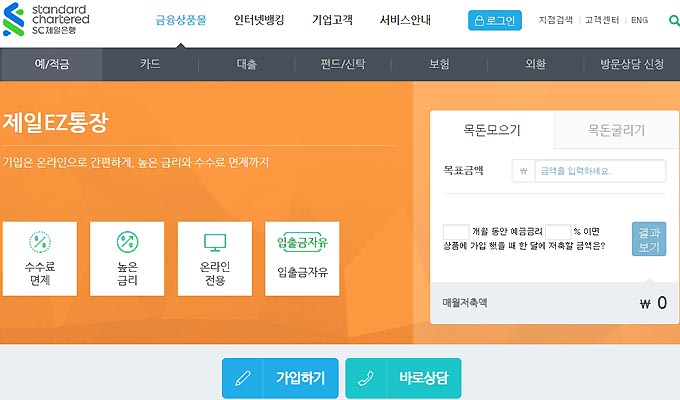Open the 지점검색 link

(556, 20)
